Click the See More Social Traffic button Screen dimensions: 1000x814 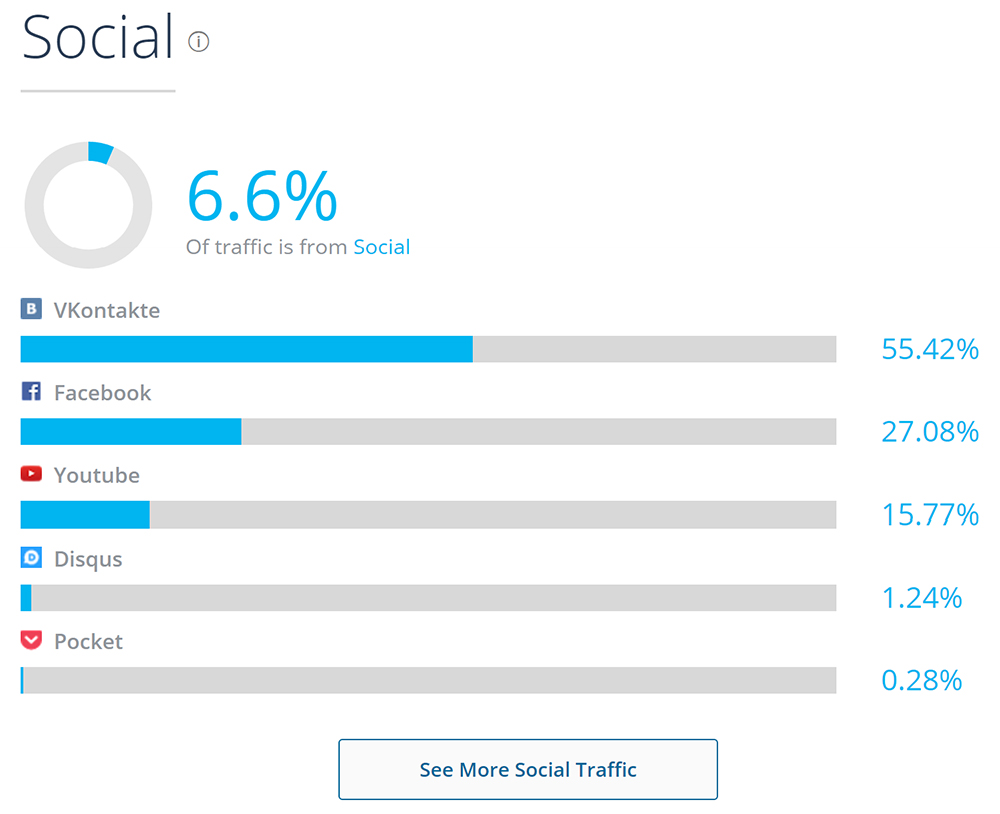click(x=528, y=769)
